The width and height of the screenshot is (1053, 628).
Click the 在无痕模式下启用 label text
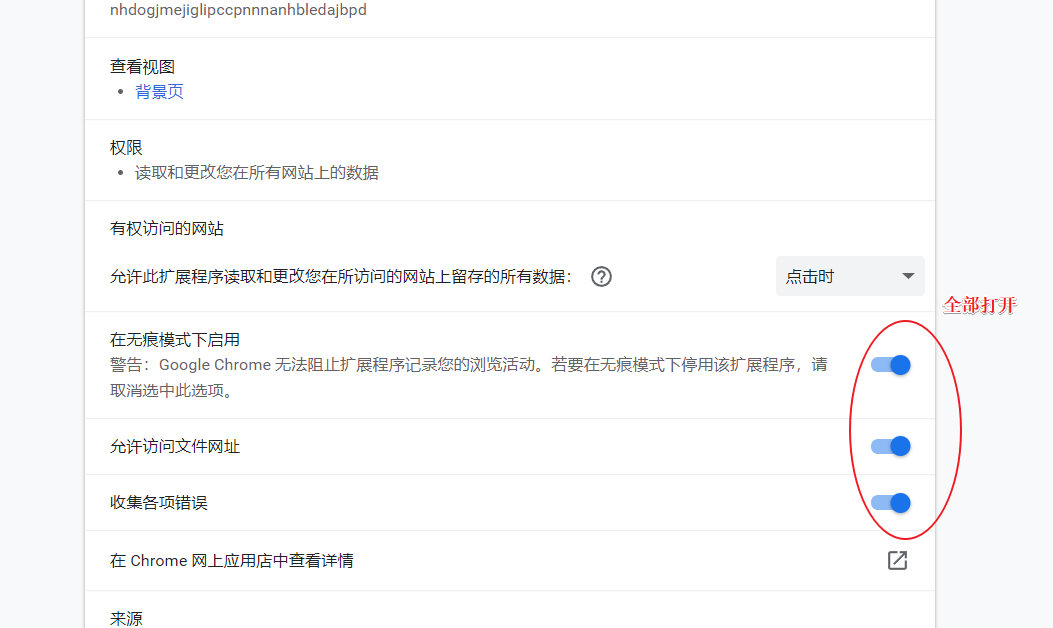pos(175,340)
